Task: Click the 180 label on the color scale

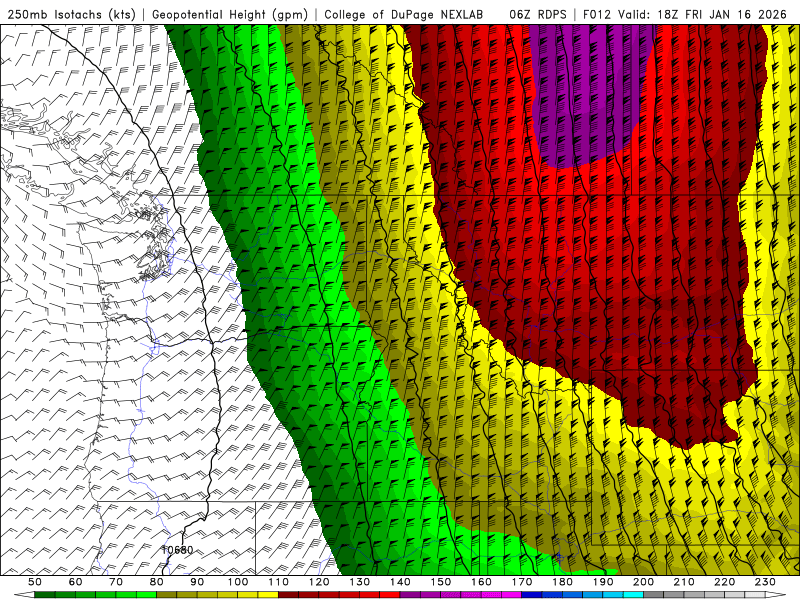Action: (562, 582)
